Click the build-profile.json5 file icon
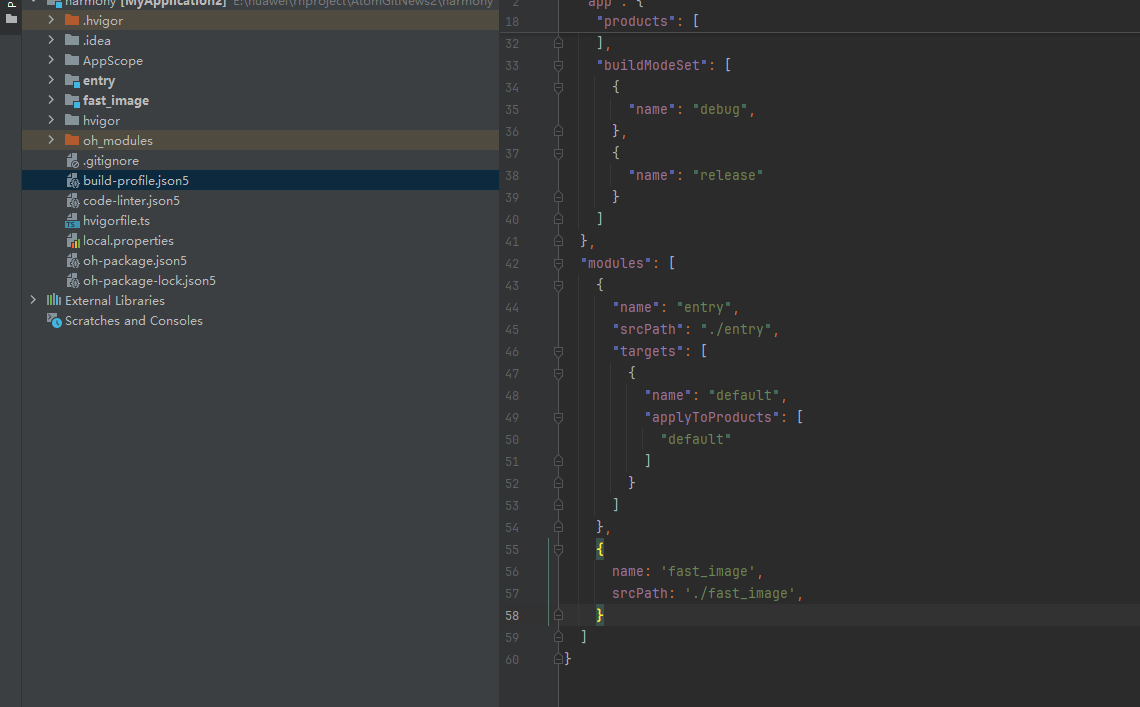1140x707 pixels. pos(73,180)
